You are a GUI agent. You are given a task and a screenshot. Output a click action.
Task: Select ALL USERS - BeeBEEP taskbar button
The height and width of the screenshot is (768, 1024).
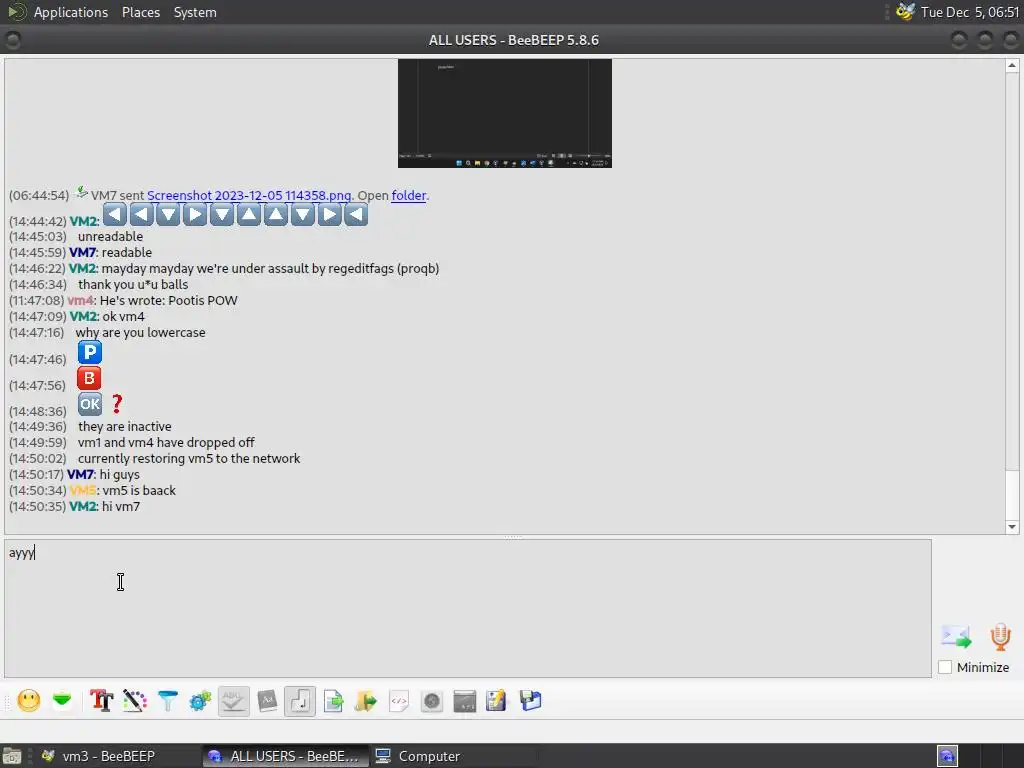pyautogui.click(x=285, y=756)
